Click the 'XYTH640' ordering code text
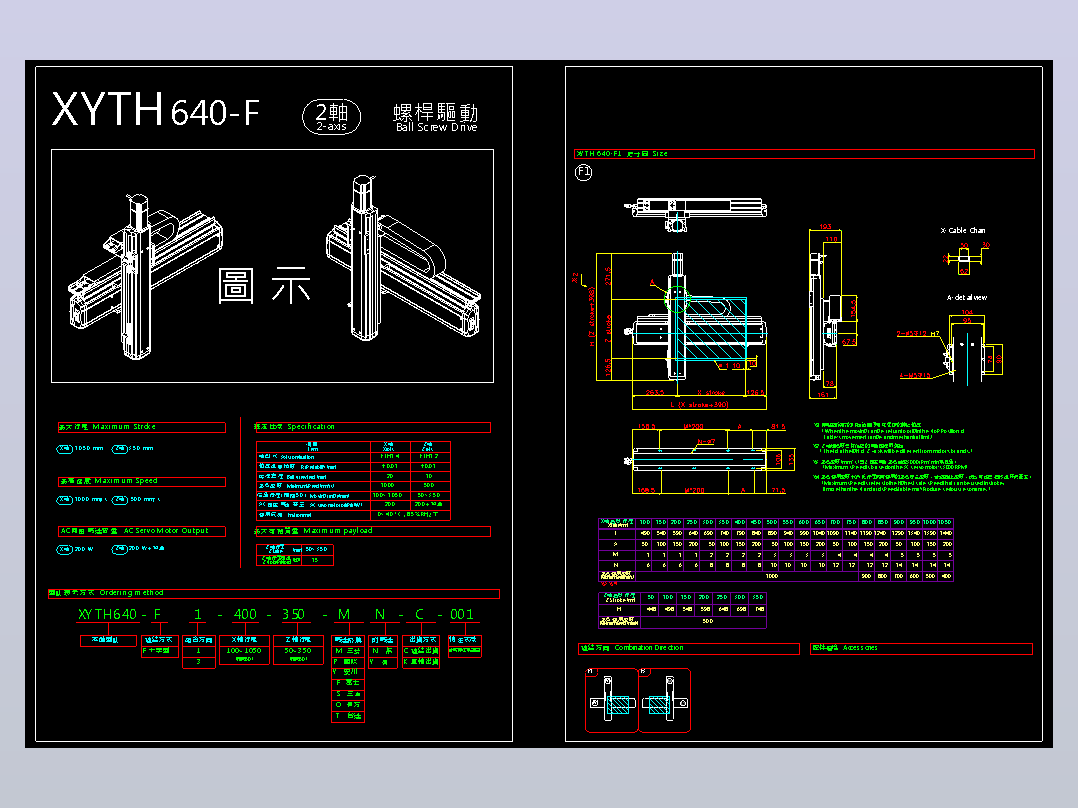 [x=107, y=614]
